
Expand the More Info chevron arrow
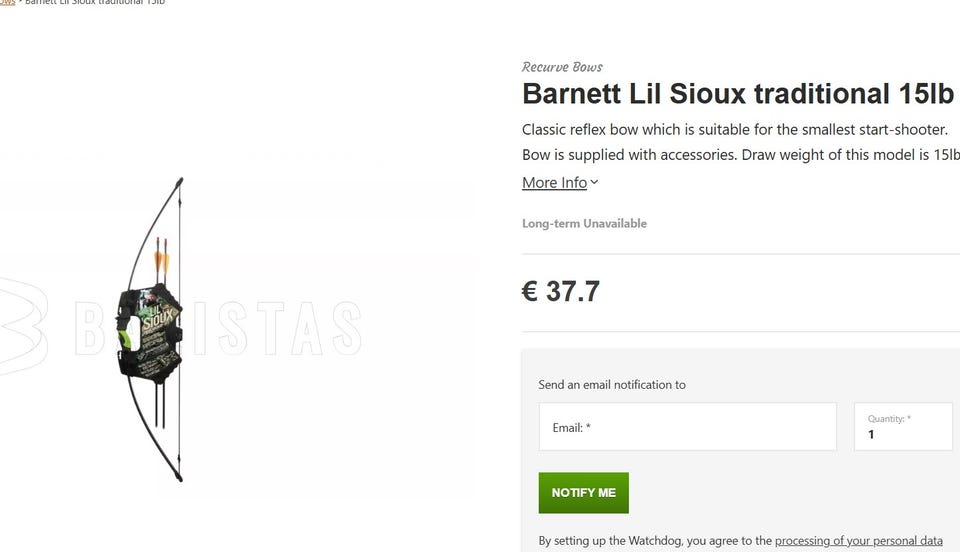point(594,182)
